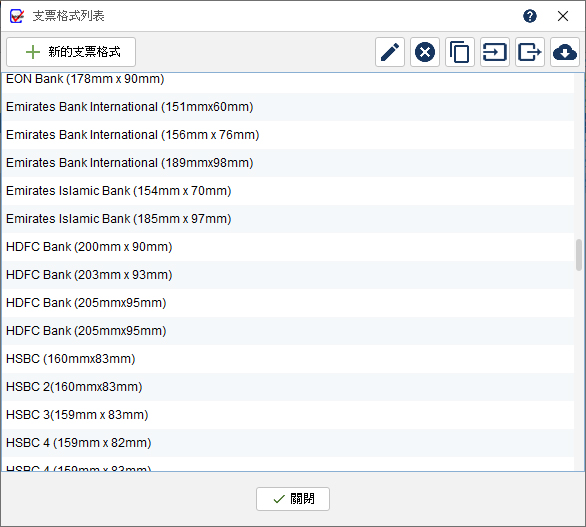The image size is (586, 527).
Task: Click the delete format X icon
Action: pos(425,52)
